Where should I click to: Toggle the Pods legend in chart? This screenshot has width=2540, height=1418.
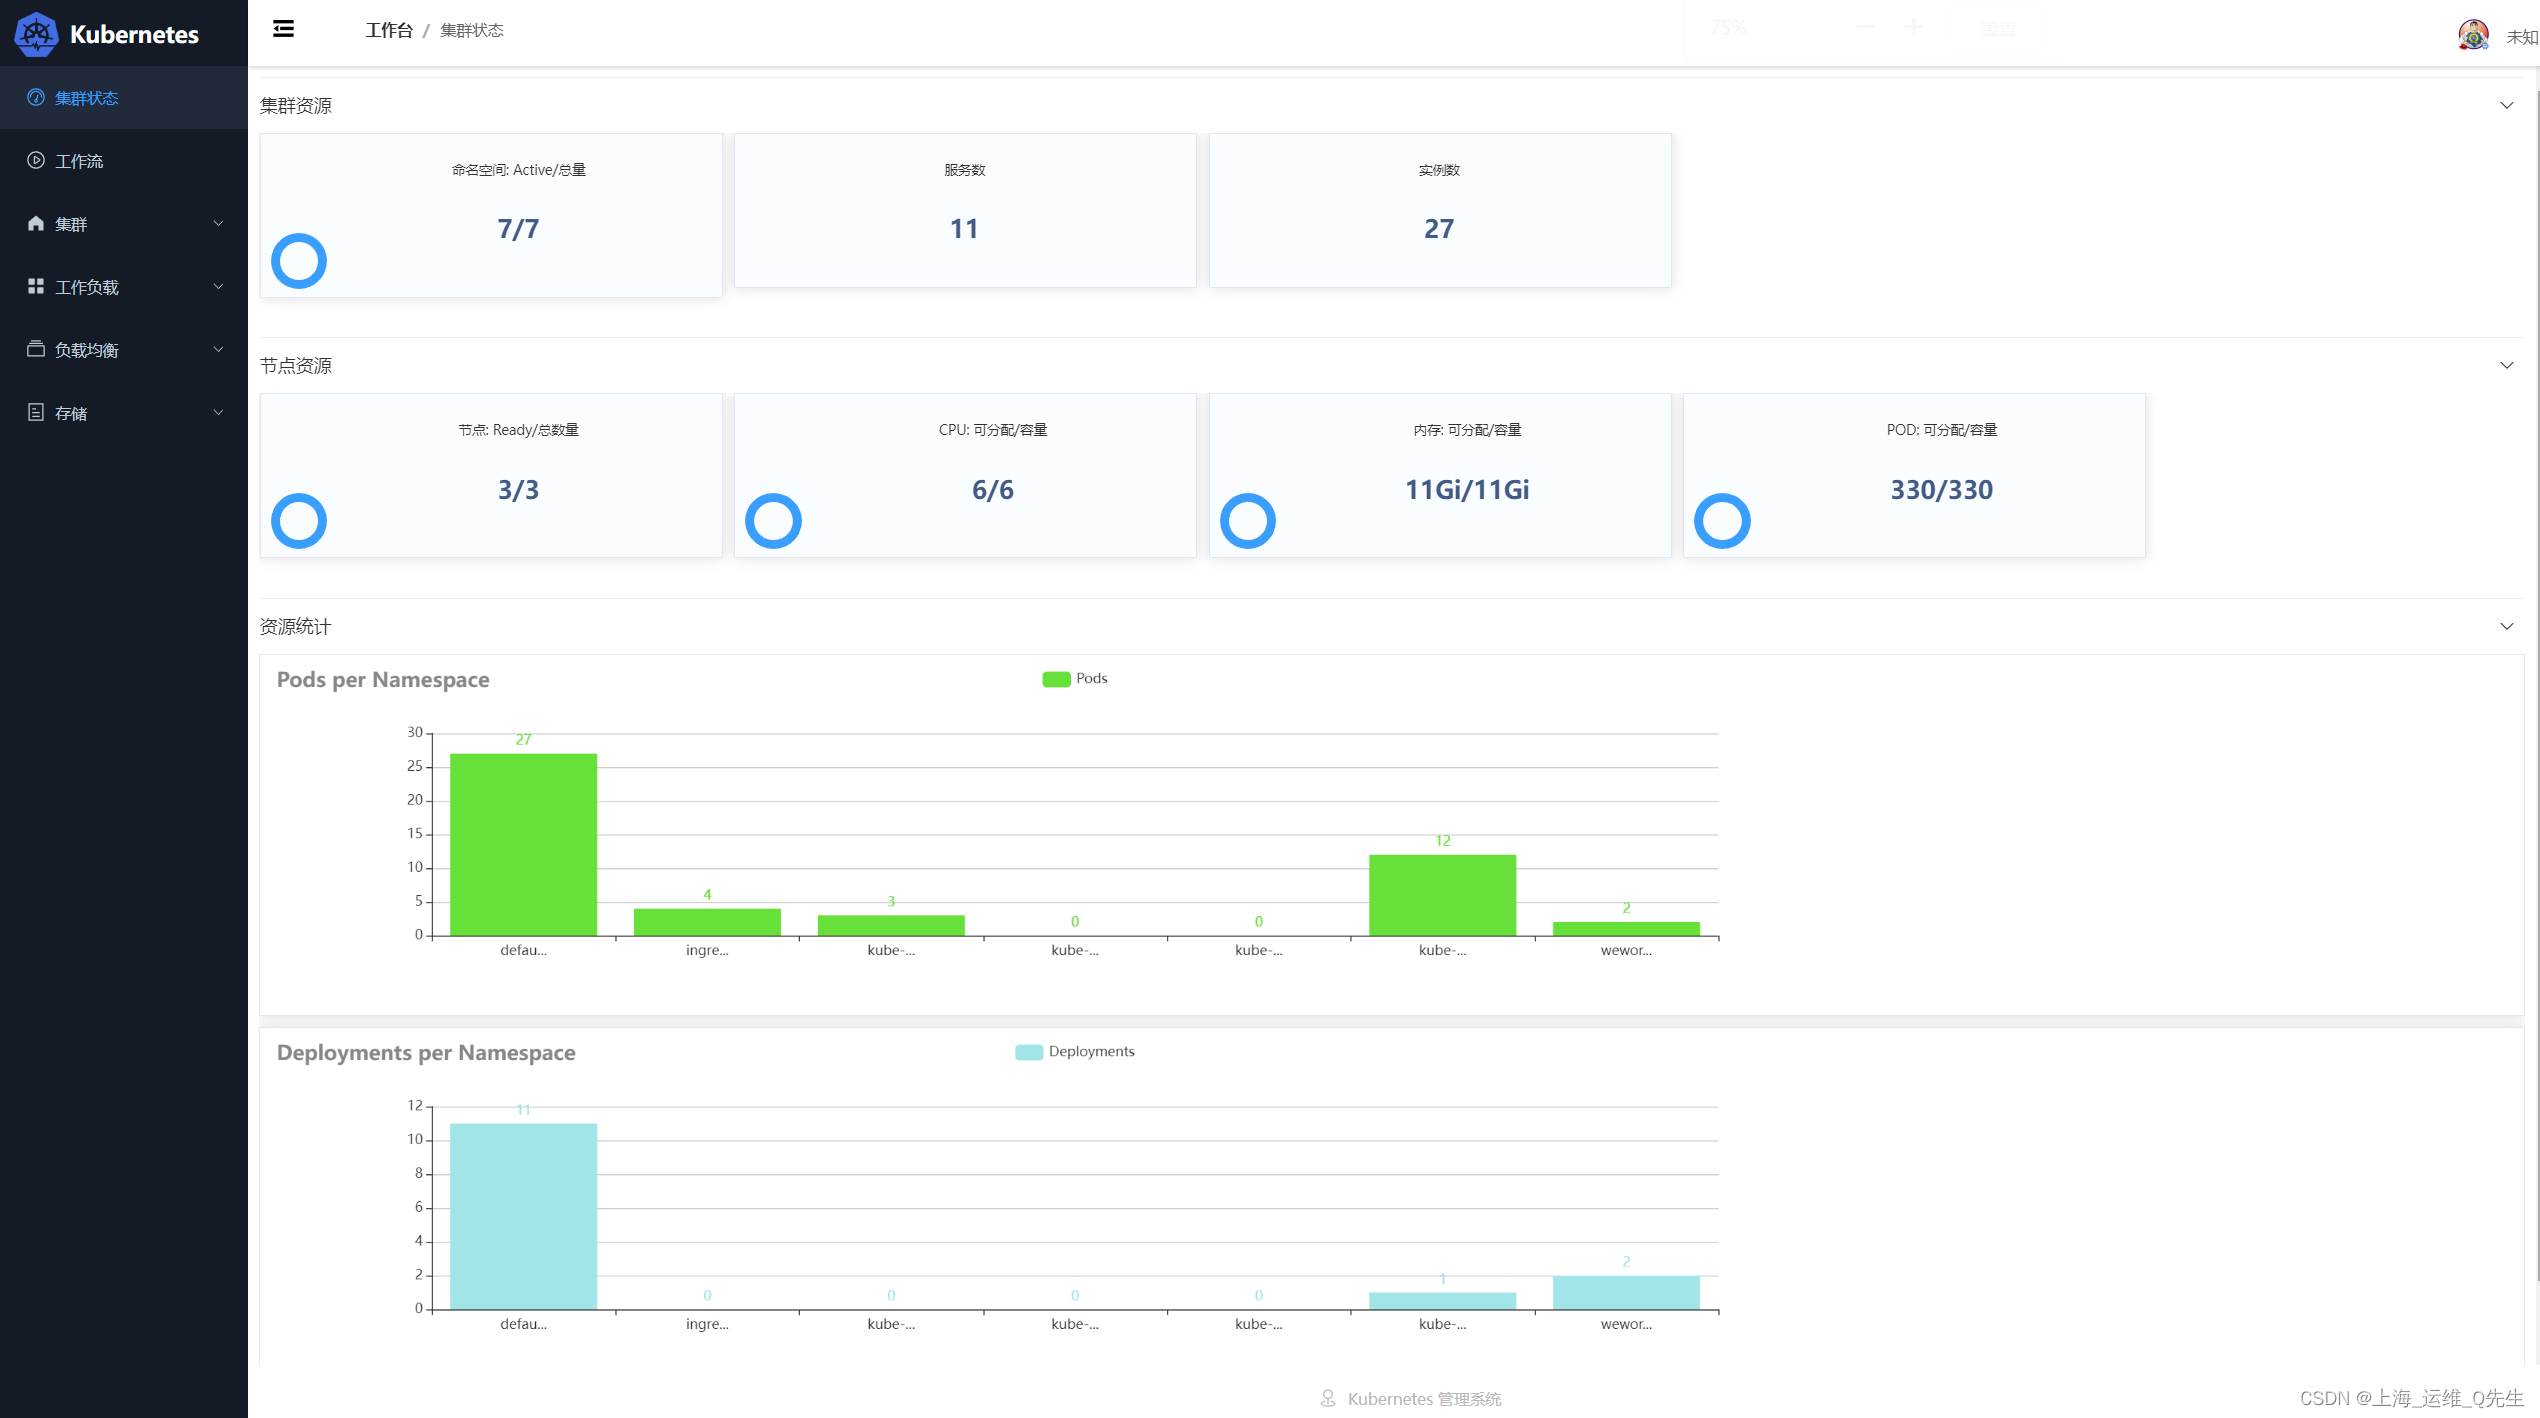(1056, 679)
